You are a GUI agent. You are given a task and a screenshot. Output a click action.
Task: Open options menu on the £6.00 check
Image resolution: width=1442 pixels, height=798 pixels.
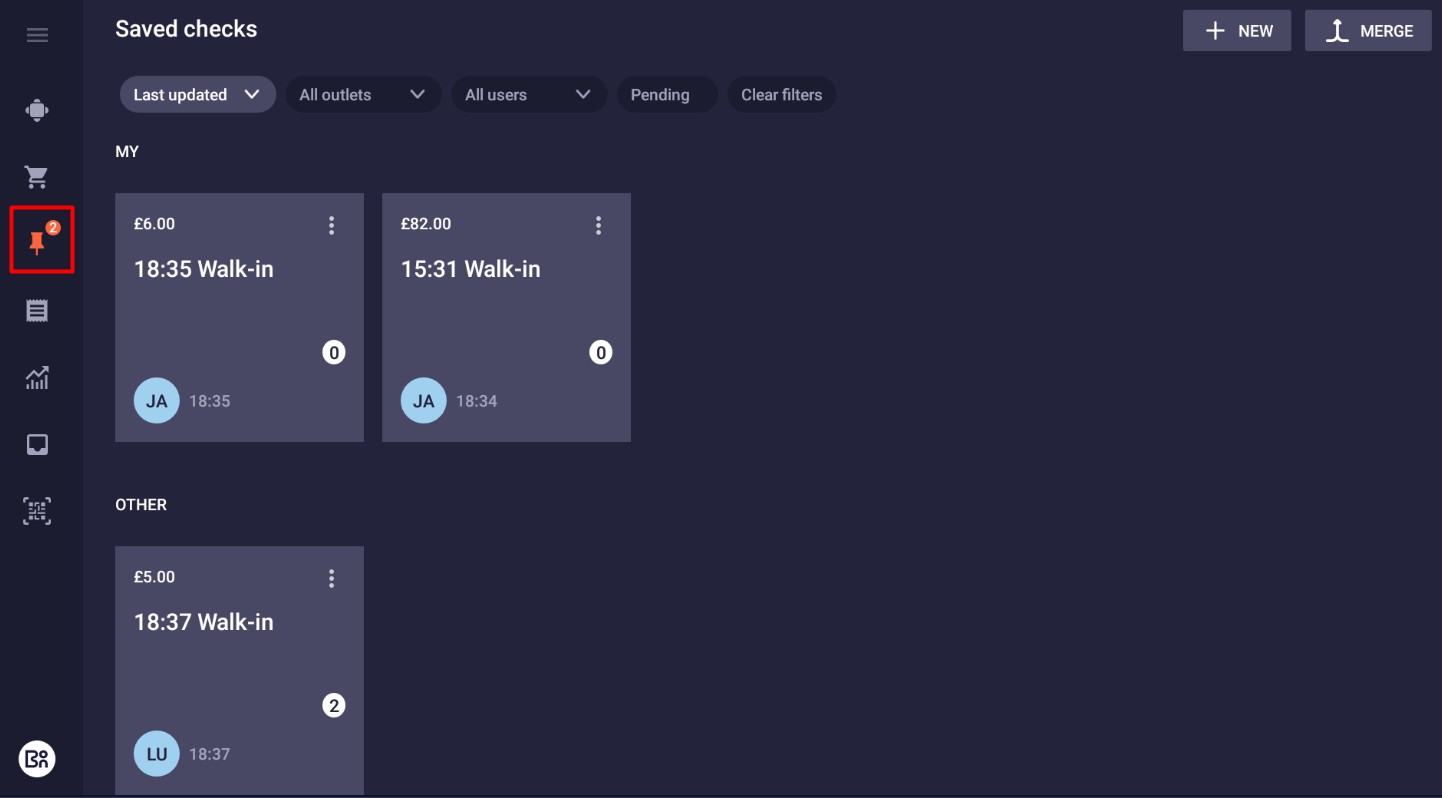332,224
